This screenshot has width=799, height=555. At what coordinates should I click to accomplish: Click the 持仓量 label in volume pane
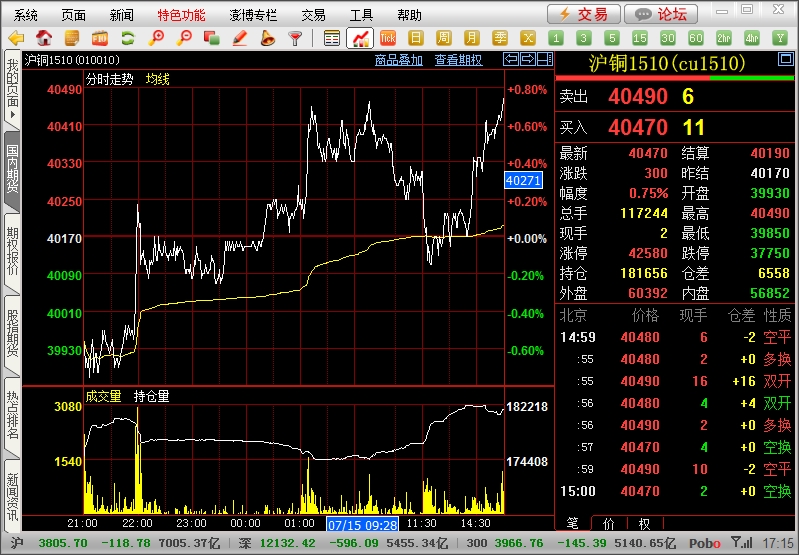(151, 397)
